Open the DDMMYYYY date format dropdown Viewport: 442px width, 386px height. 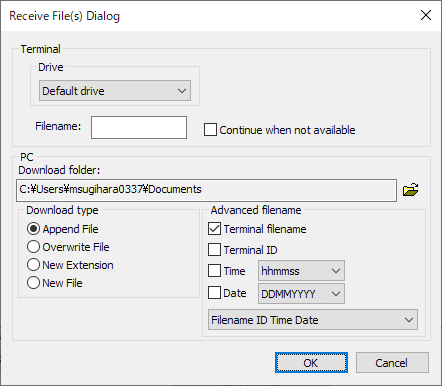301,294
